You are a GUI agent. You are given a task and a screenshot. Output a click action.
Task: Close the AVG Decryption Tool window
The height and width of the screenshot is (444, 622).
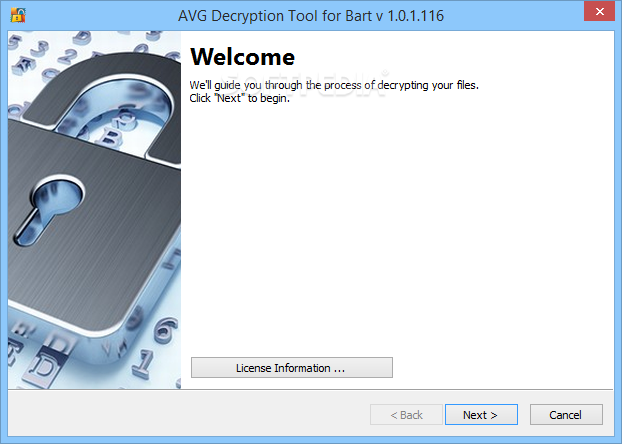pyautogui.click(x=599, y=12)
